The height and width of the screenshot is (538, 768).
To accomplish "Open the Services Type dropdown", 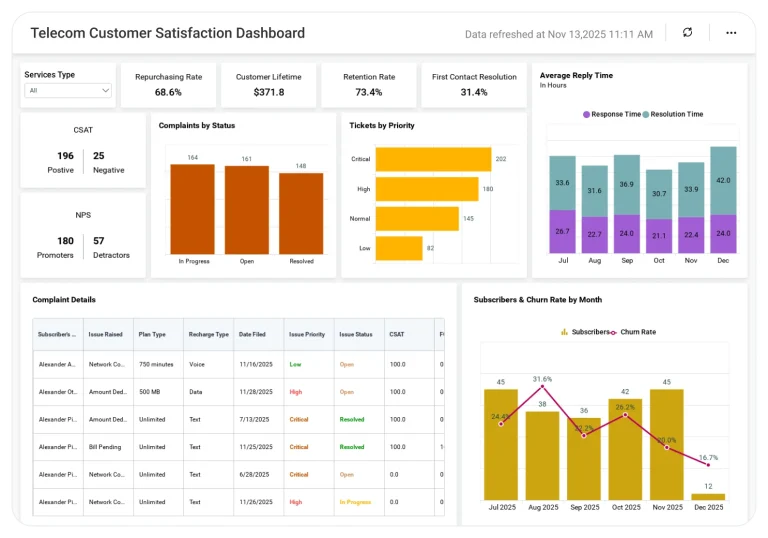I will coord(68,90).
